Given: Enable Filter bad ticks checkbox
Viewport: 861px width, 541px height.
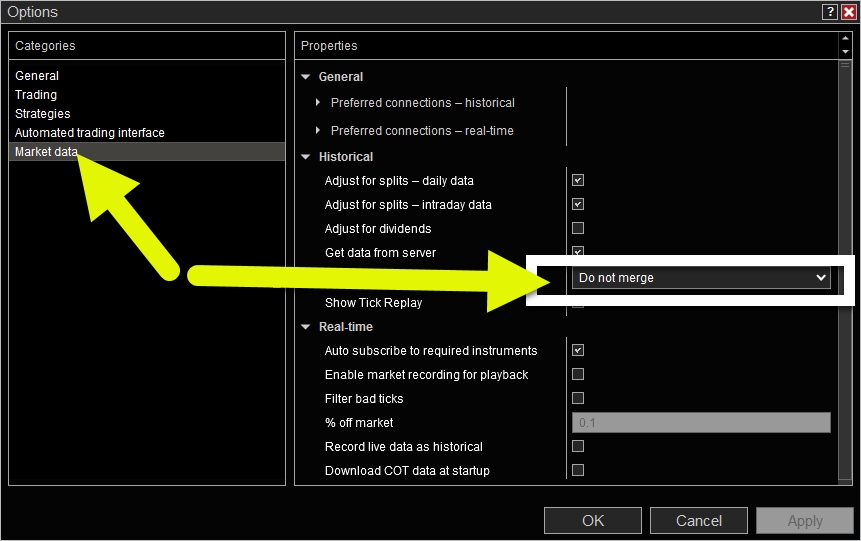Looking at the screenshot, I should click(578, 399).
